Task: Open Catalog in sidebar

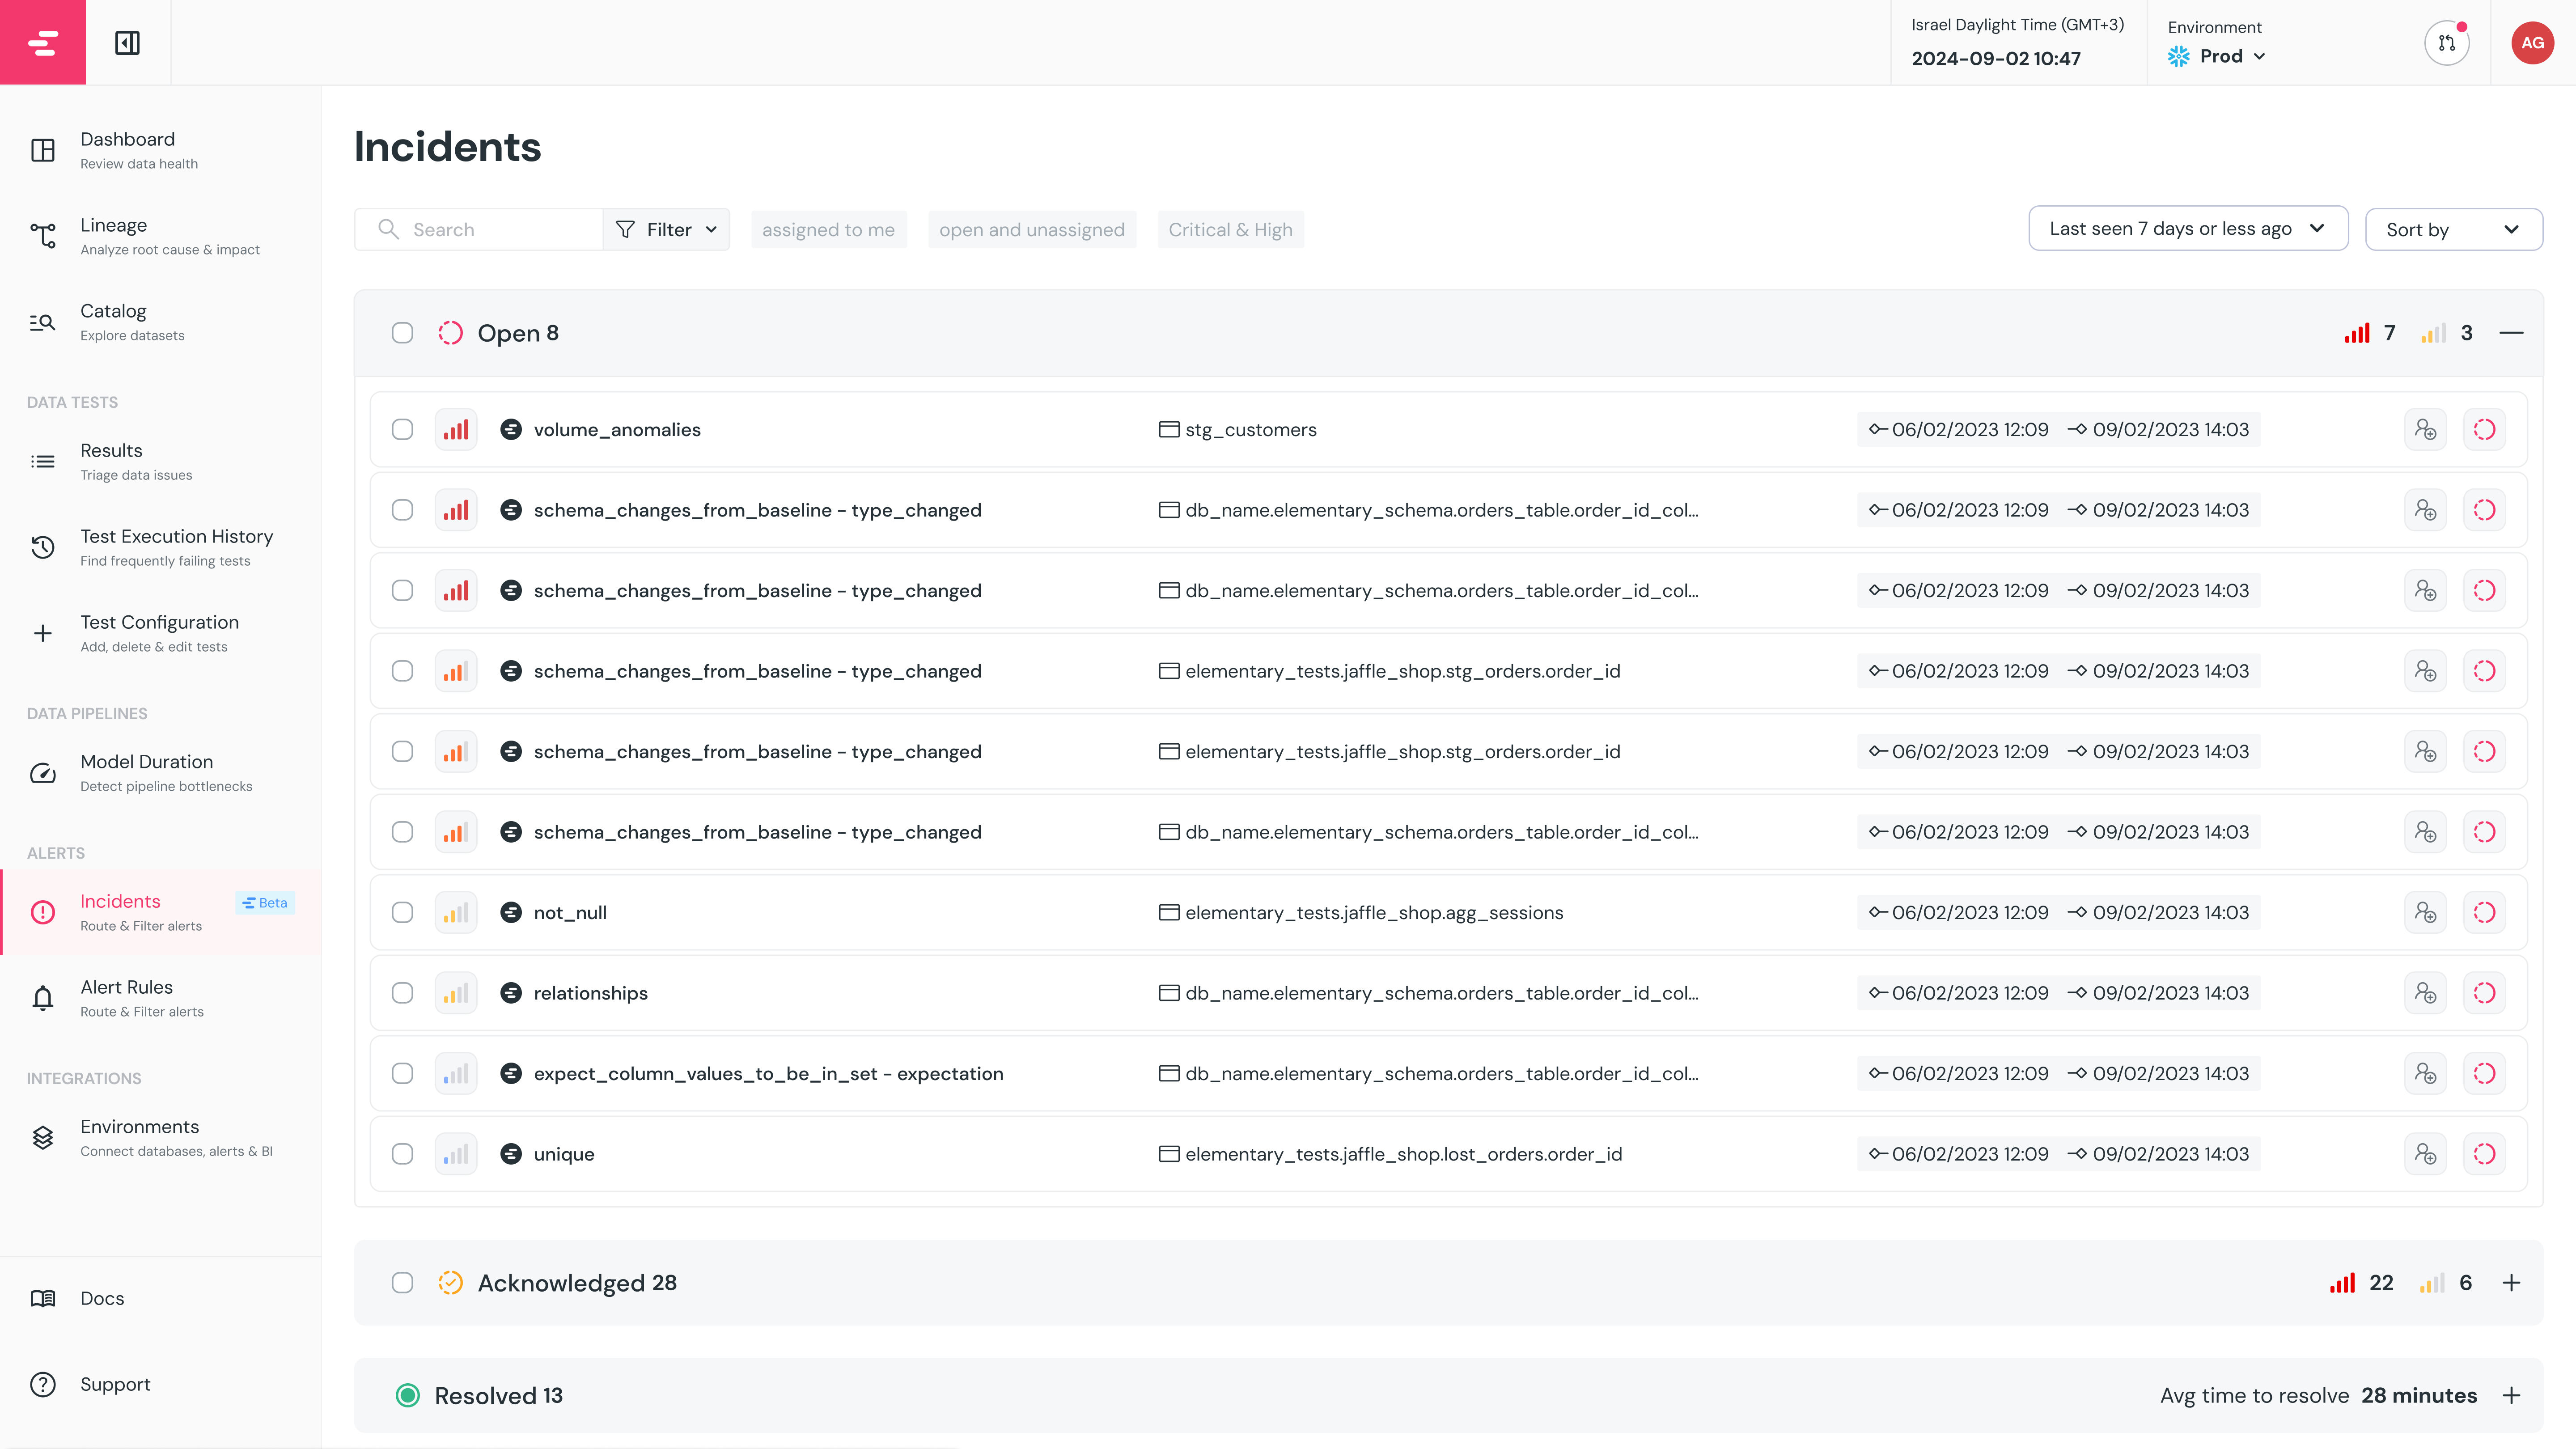Action: pyautogui.click(x=161, y=322)
